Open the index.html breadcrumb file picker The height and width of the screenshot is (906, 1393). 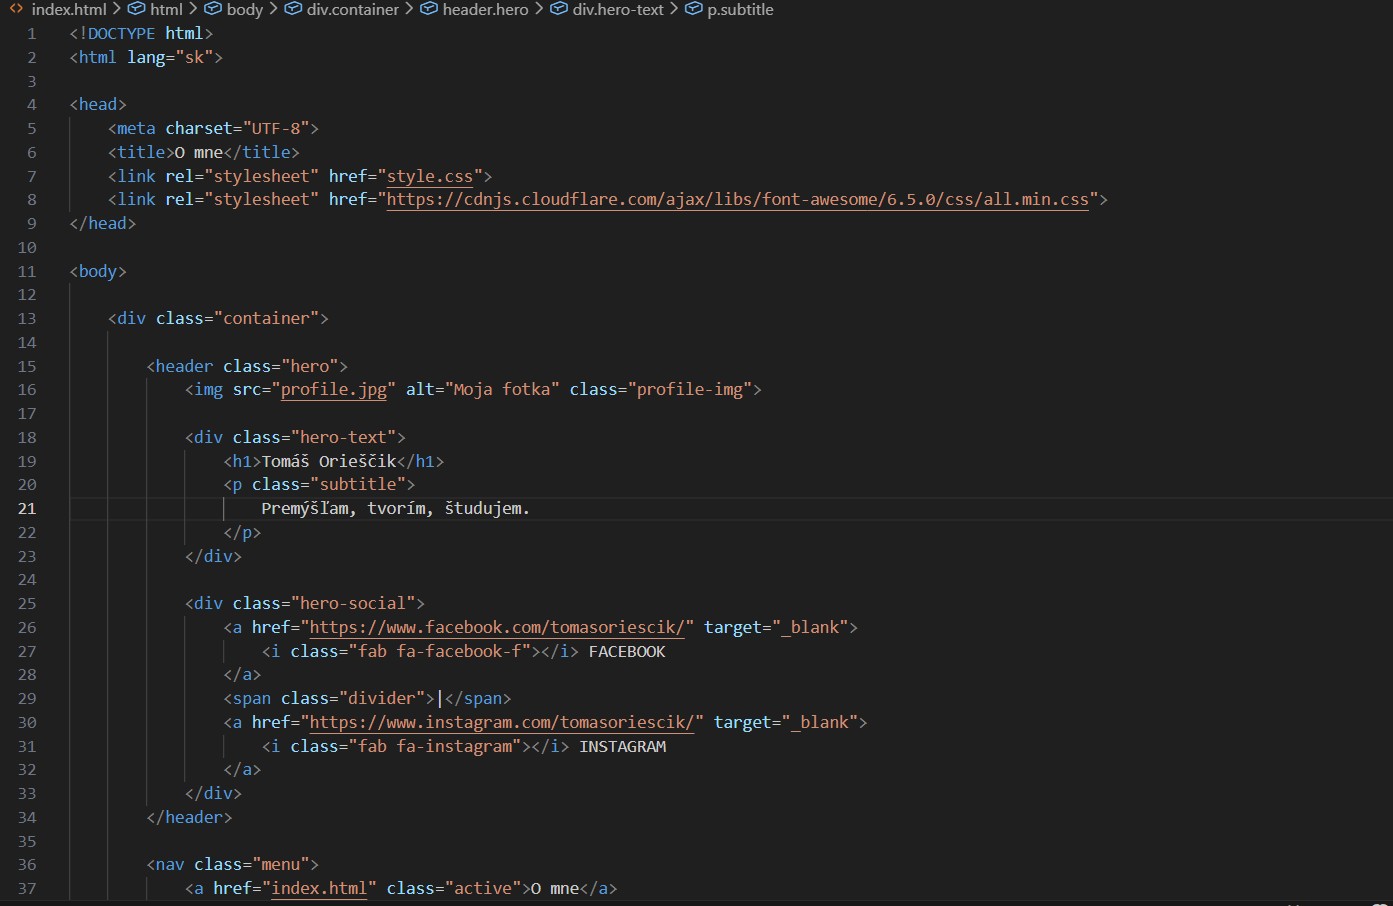(x=68, y=9)
